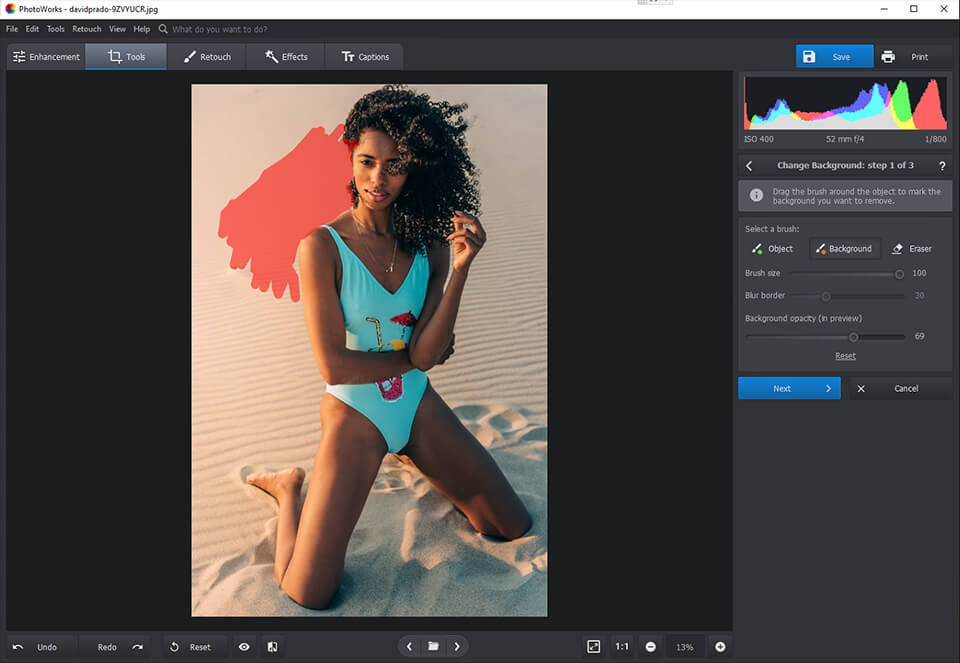The image size is (960, 663).
Task: Adjust the Background opacity slider
Action: pyautogui.click(x=853, y=337)
